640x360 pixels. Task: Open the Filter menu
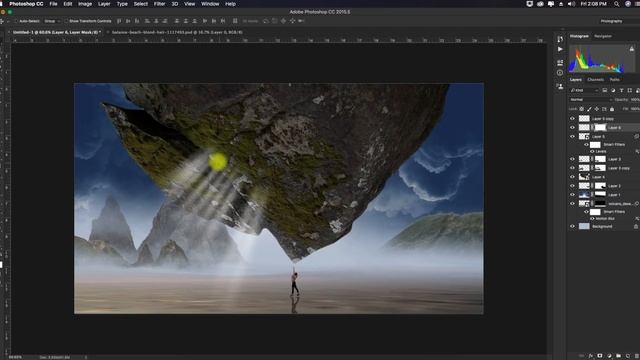[x=160, y=4]
